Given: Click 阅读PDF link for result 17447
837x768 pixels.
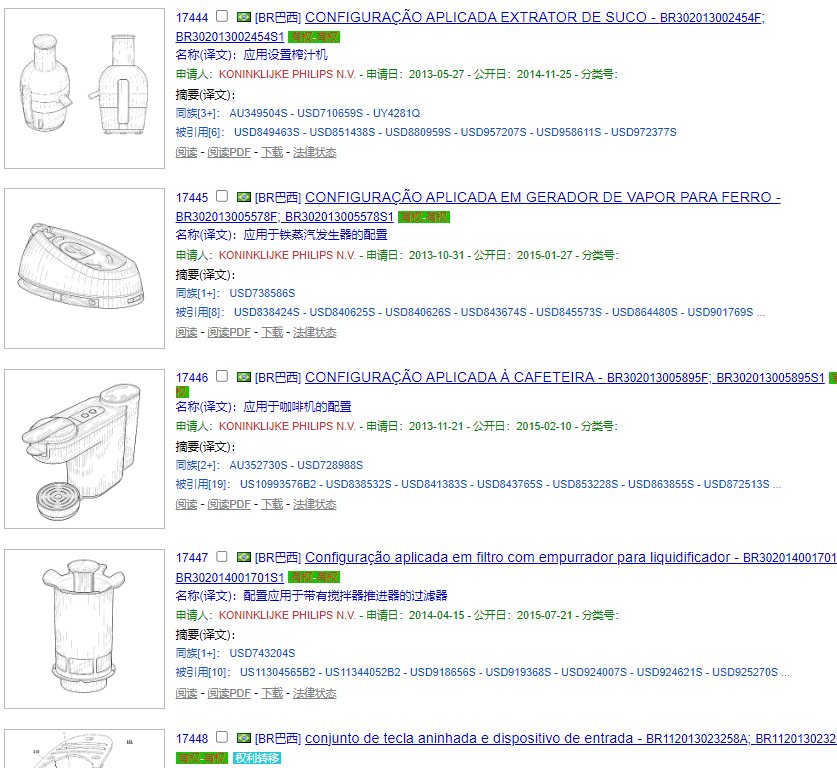Looking at the screenshot, I should [229, 693].
